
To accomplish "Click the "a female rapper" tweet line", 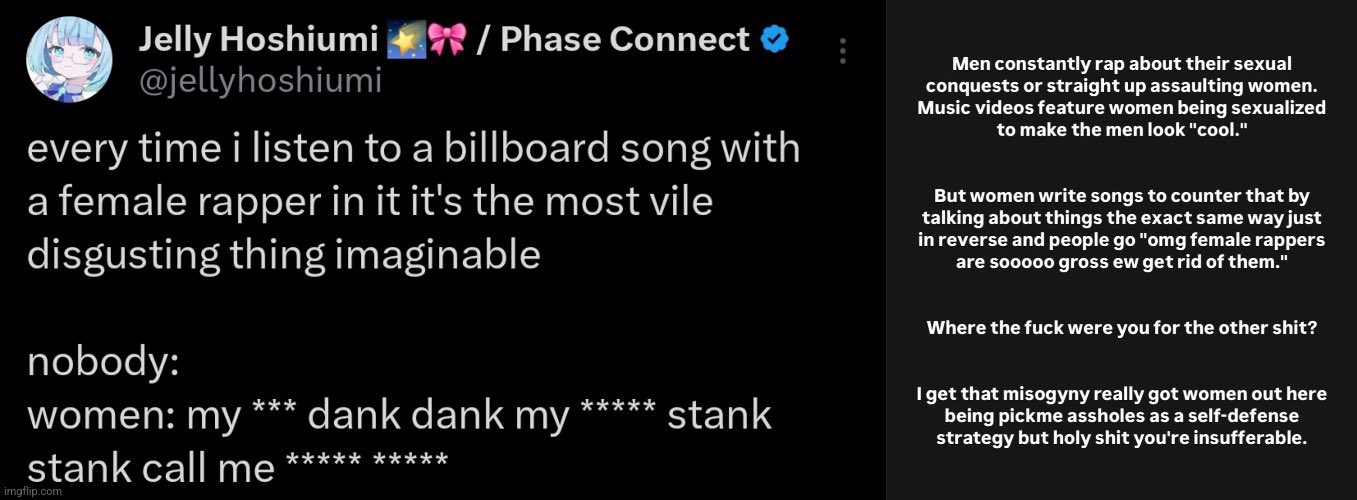I will coord(370,202).
